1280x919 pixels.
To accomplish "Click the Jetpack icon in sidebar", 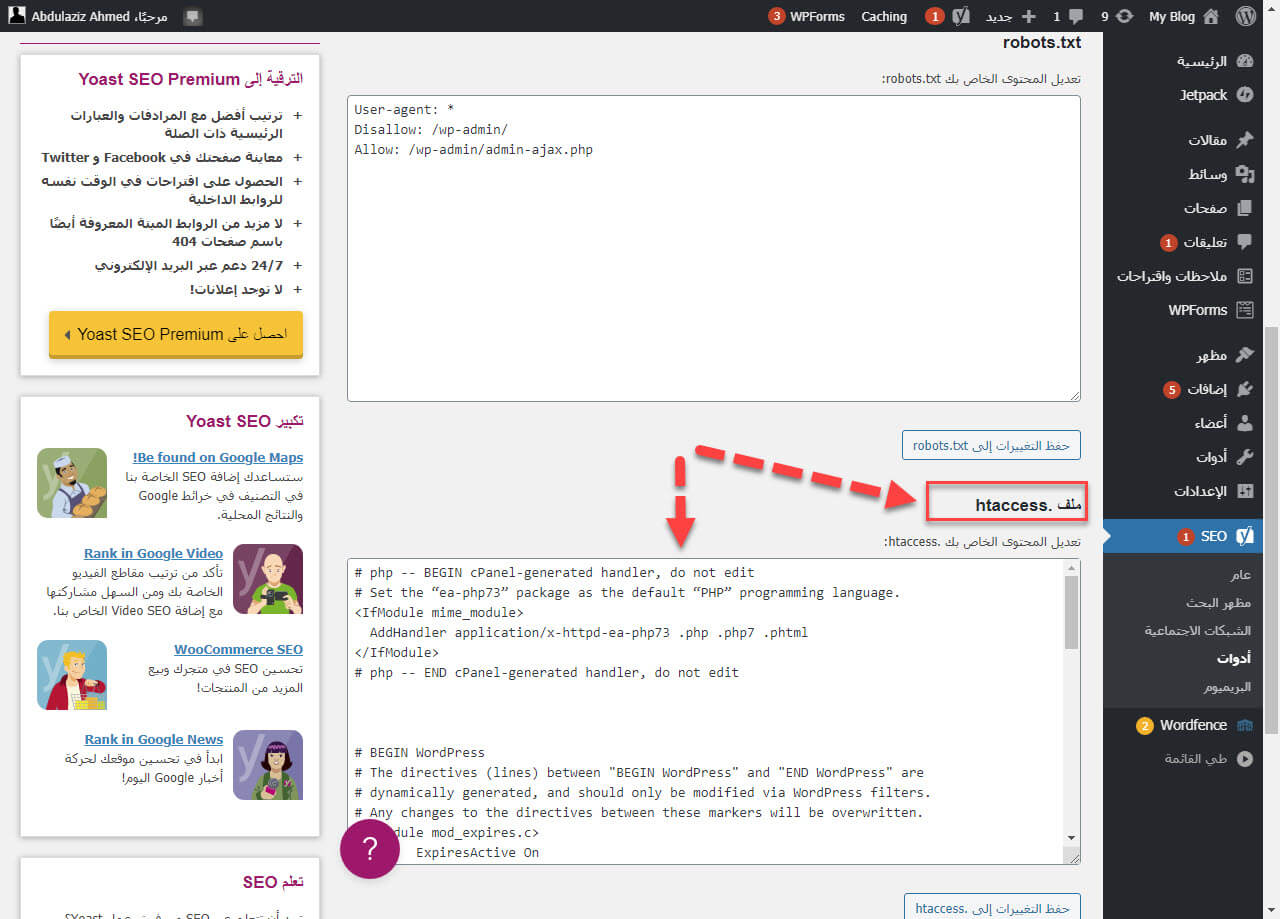I will 1245,95.
